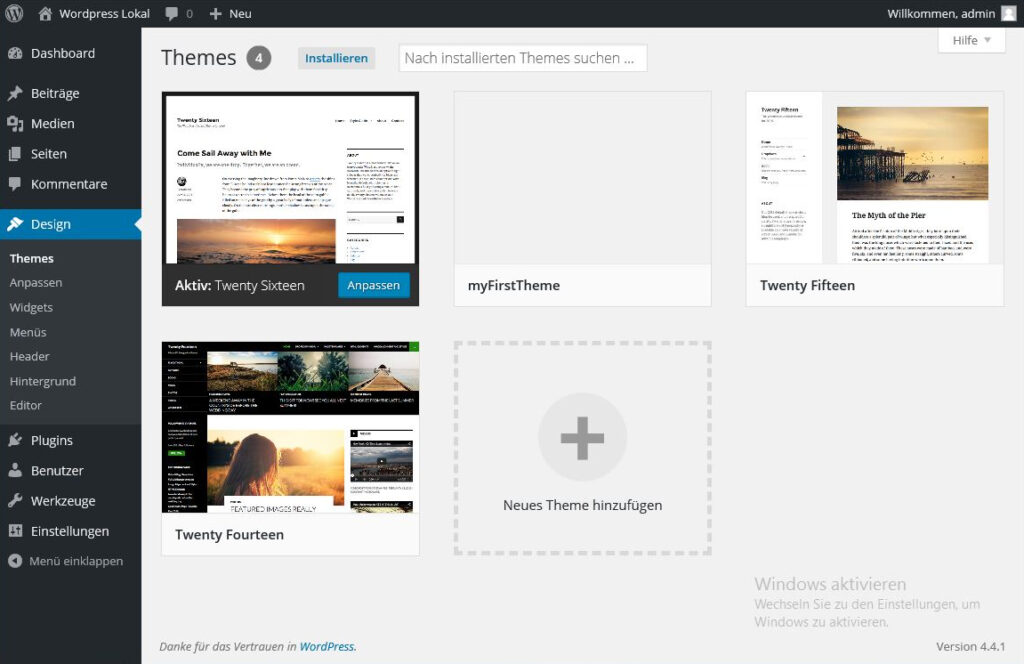The height and width of the screenshot is (664, 1024).
Task: Open the comments bubble icon in admin bar
Action: (172, 14)
